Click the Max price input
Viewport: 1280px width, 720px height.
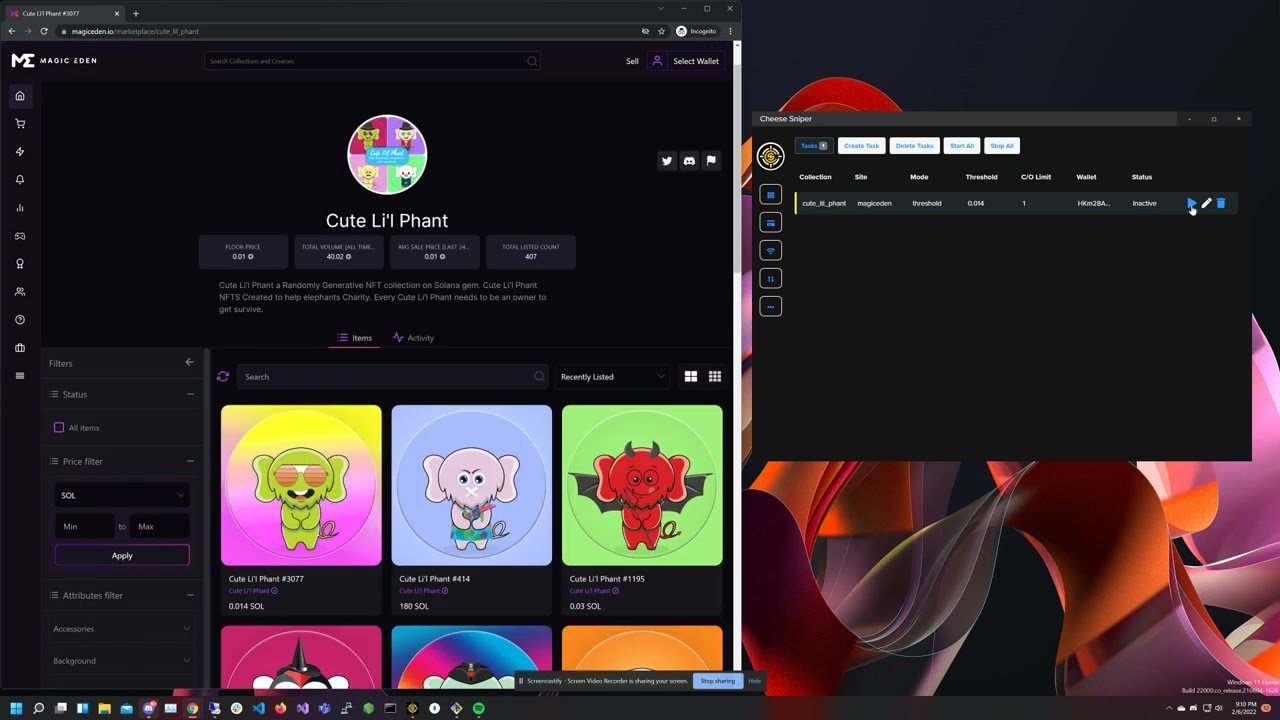coord(160,526)
